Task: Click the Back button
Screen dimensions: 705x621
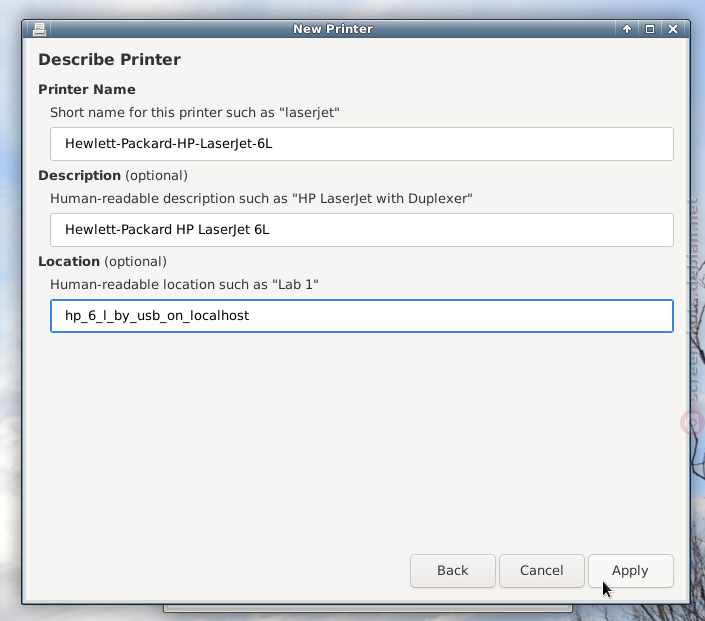Action: click(452, 571)
